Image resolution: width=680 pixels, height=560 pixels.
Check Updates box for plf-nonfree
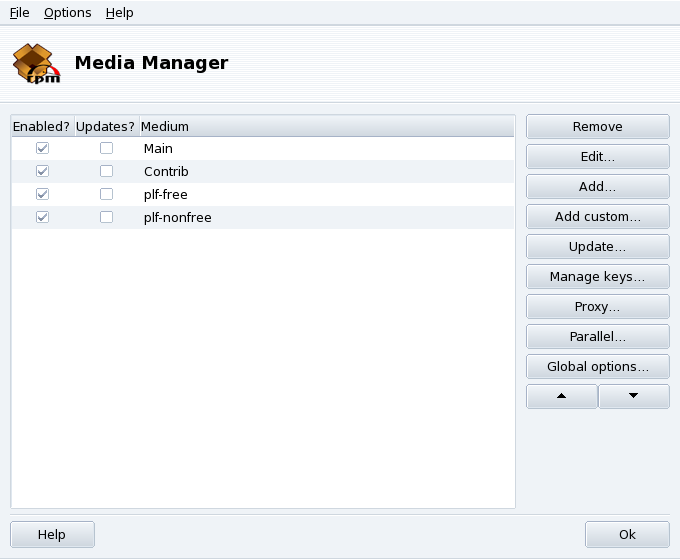106,217
